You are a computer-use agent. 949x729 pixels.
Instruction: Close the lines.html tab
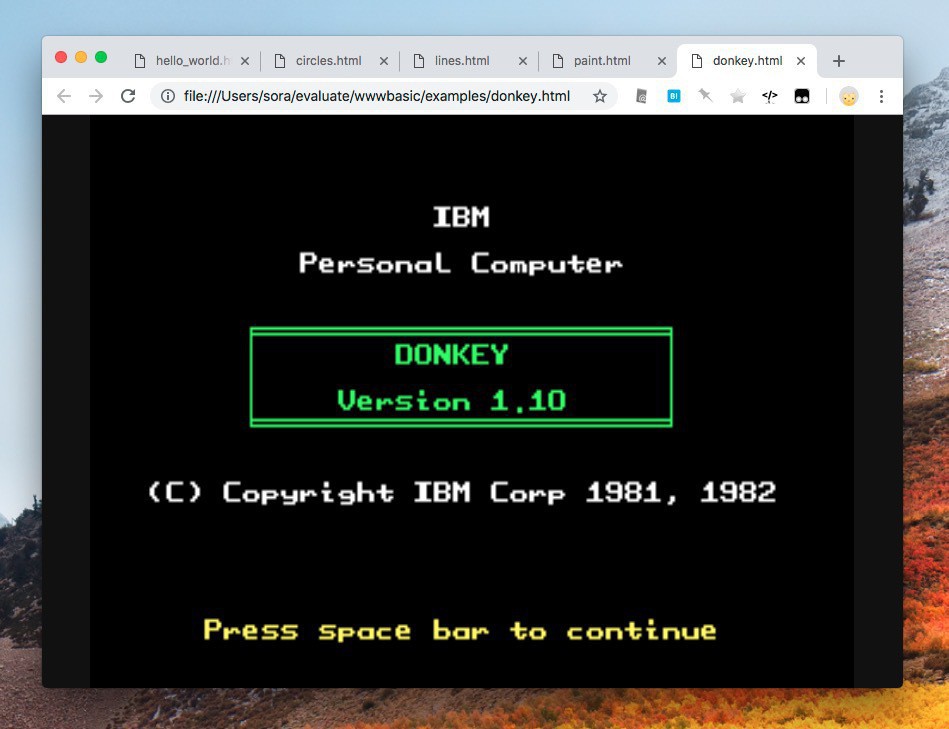pyautogui.click(x=523, y=61)
